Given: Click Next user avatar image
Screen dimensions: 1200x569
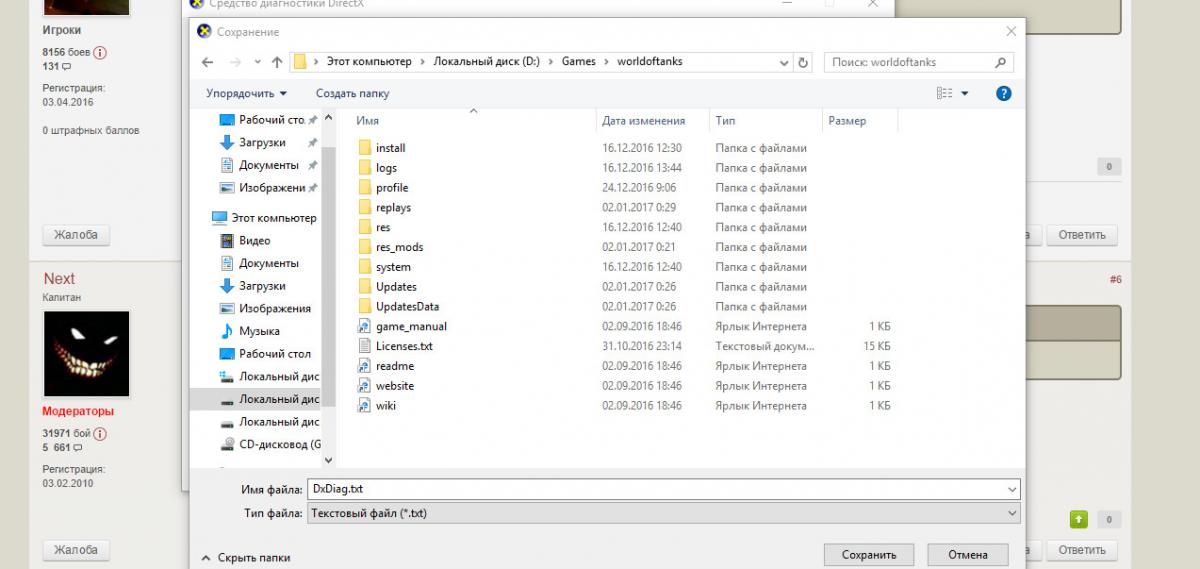Looking at the screenshot, I should 86,353.
